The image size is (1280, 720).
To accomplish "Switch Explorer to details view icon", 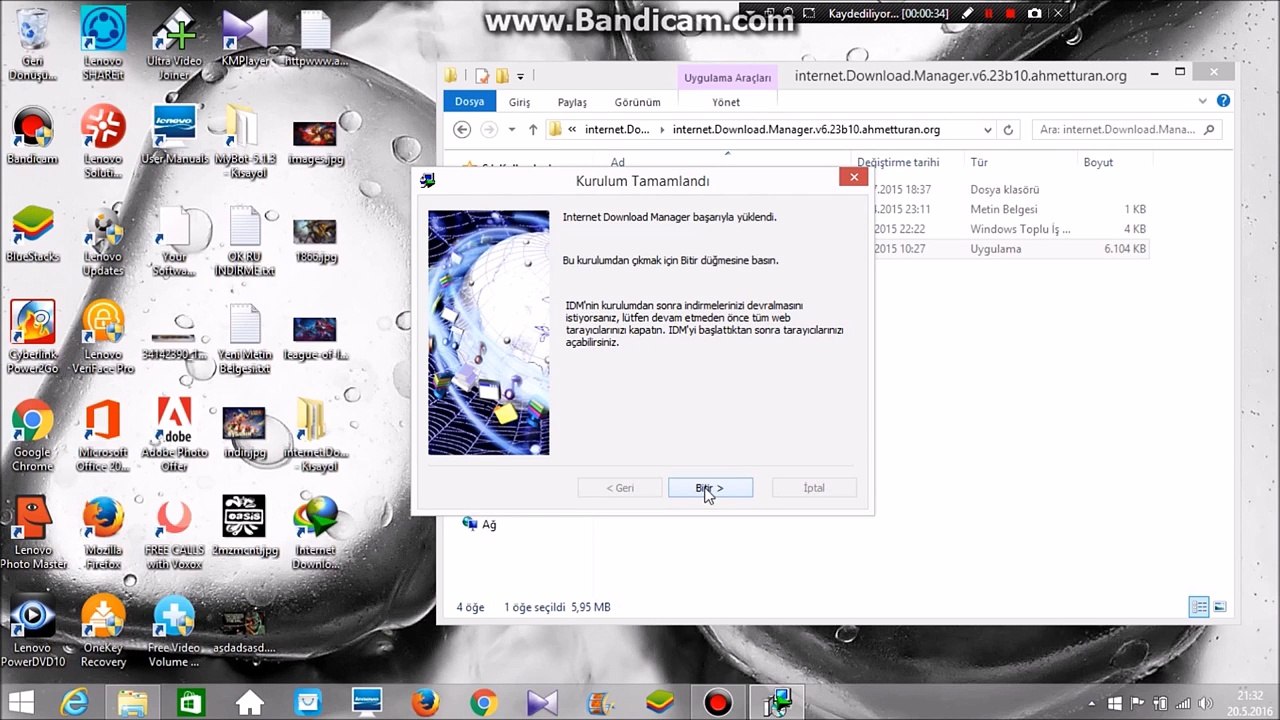I will 1199,607.
